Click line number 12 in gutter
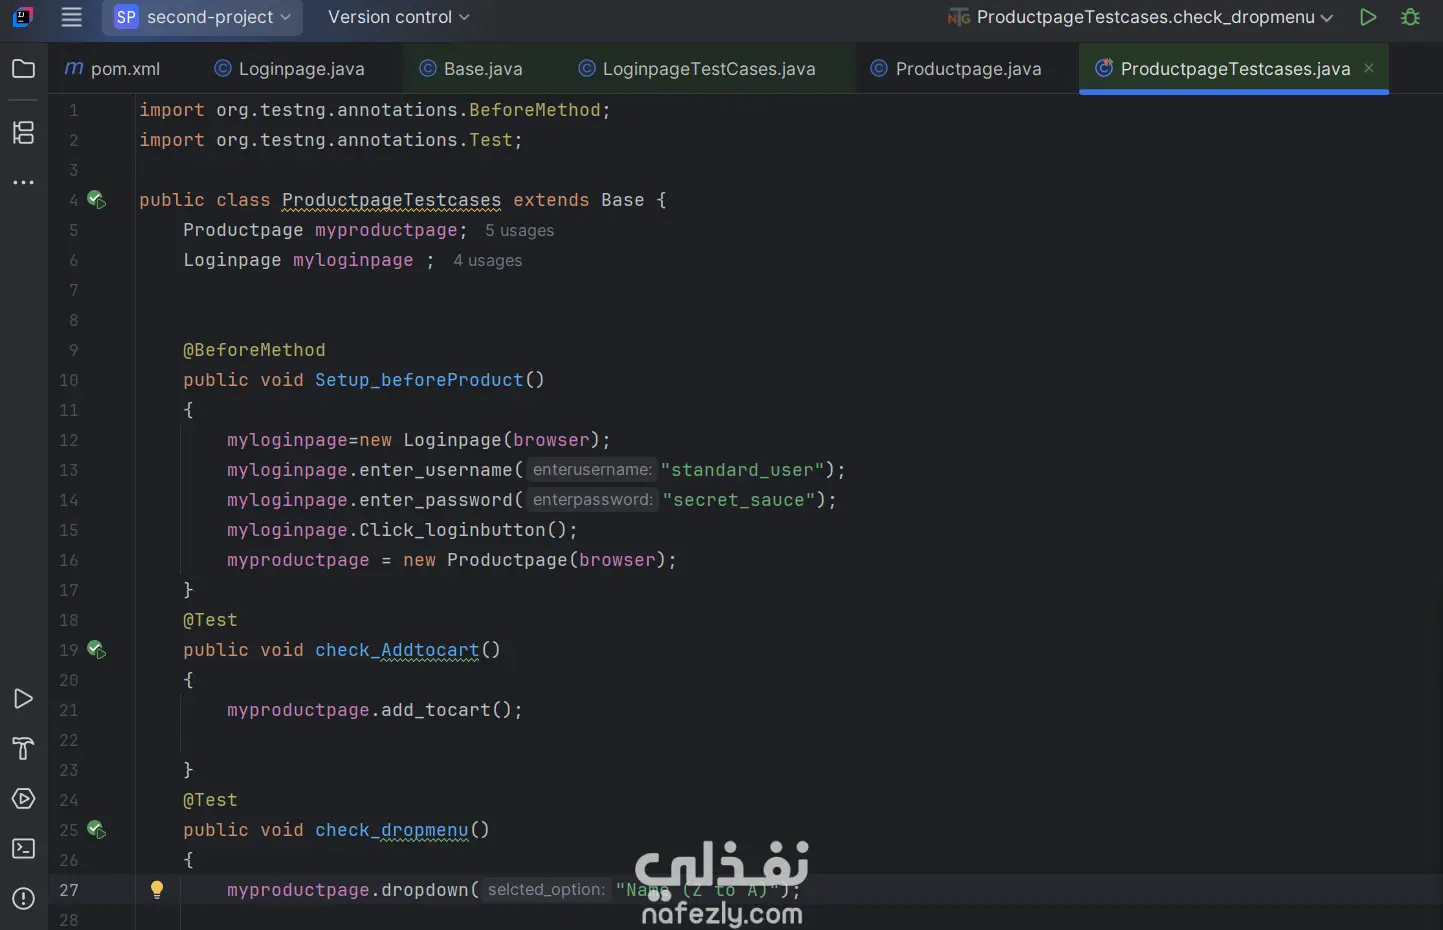Image resolution: width=1443 pixels, height=930 pixels. (x=68, y=440)
